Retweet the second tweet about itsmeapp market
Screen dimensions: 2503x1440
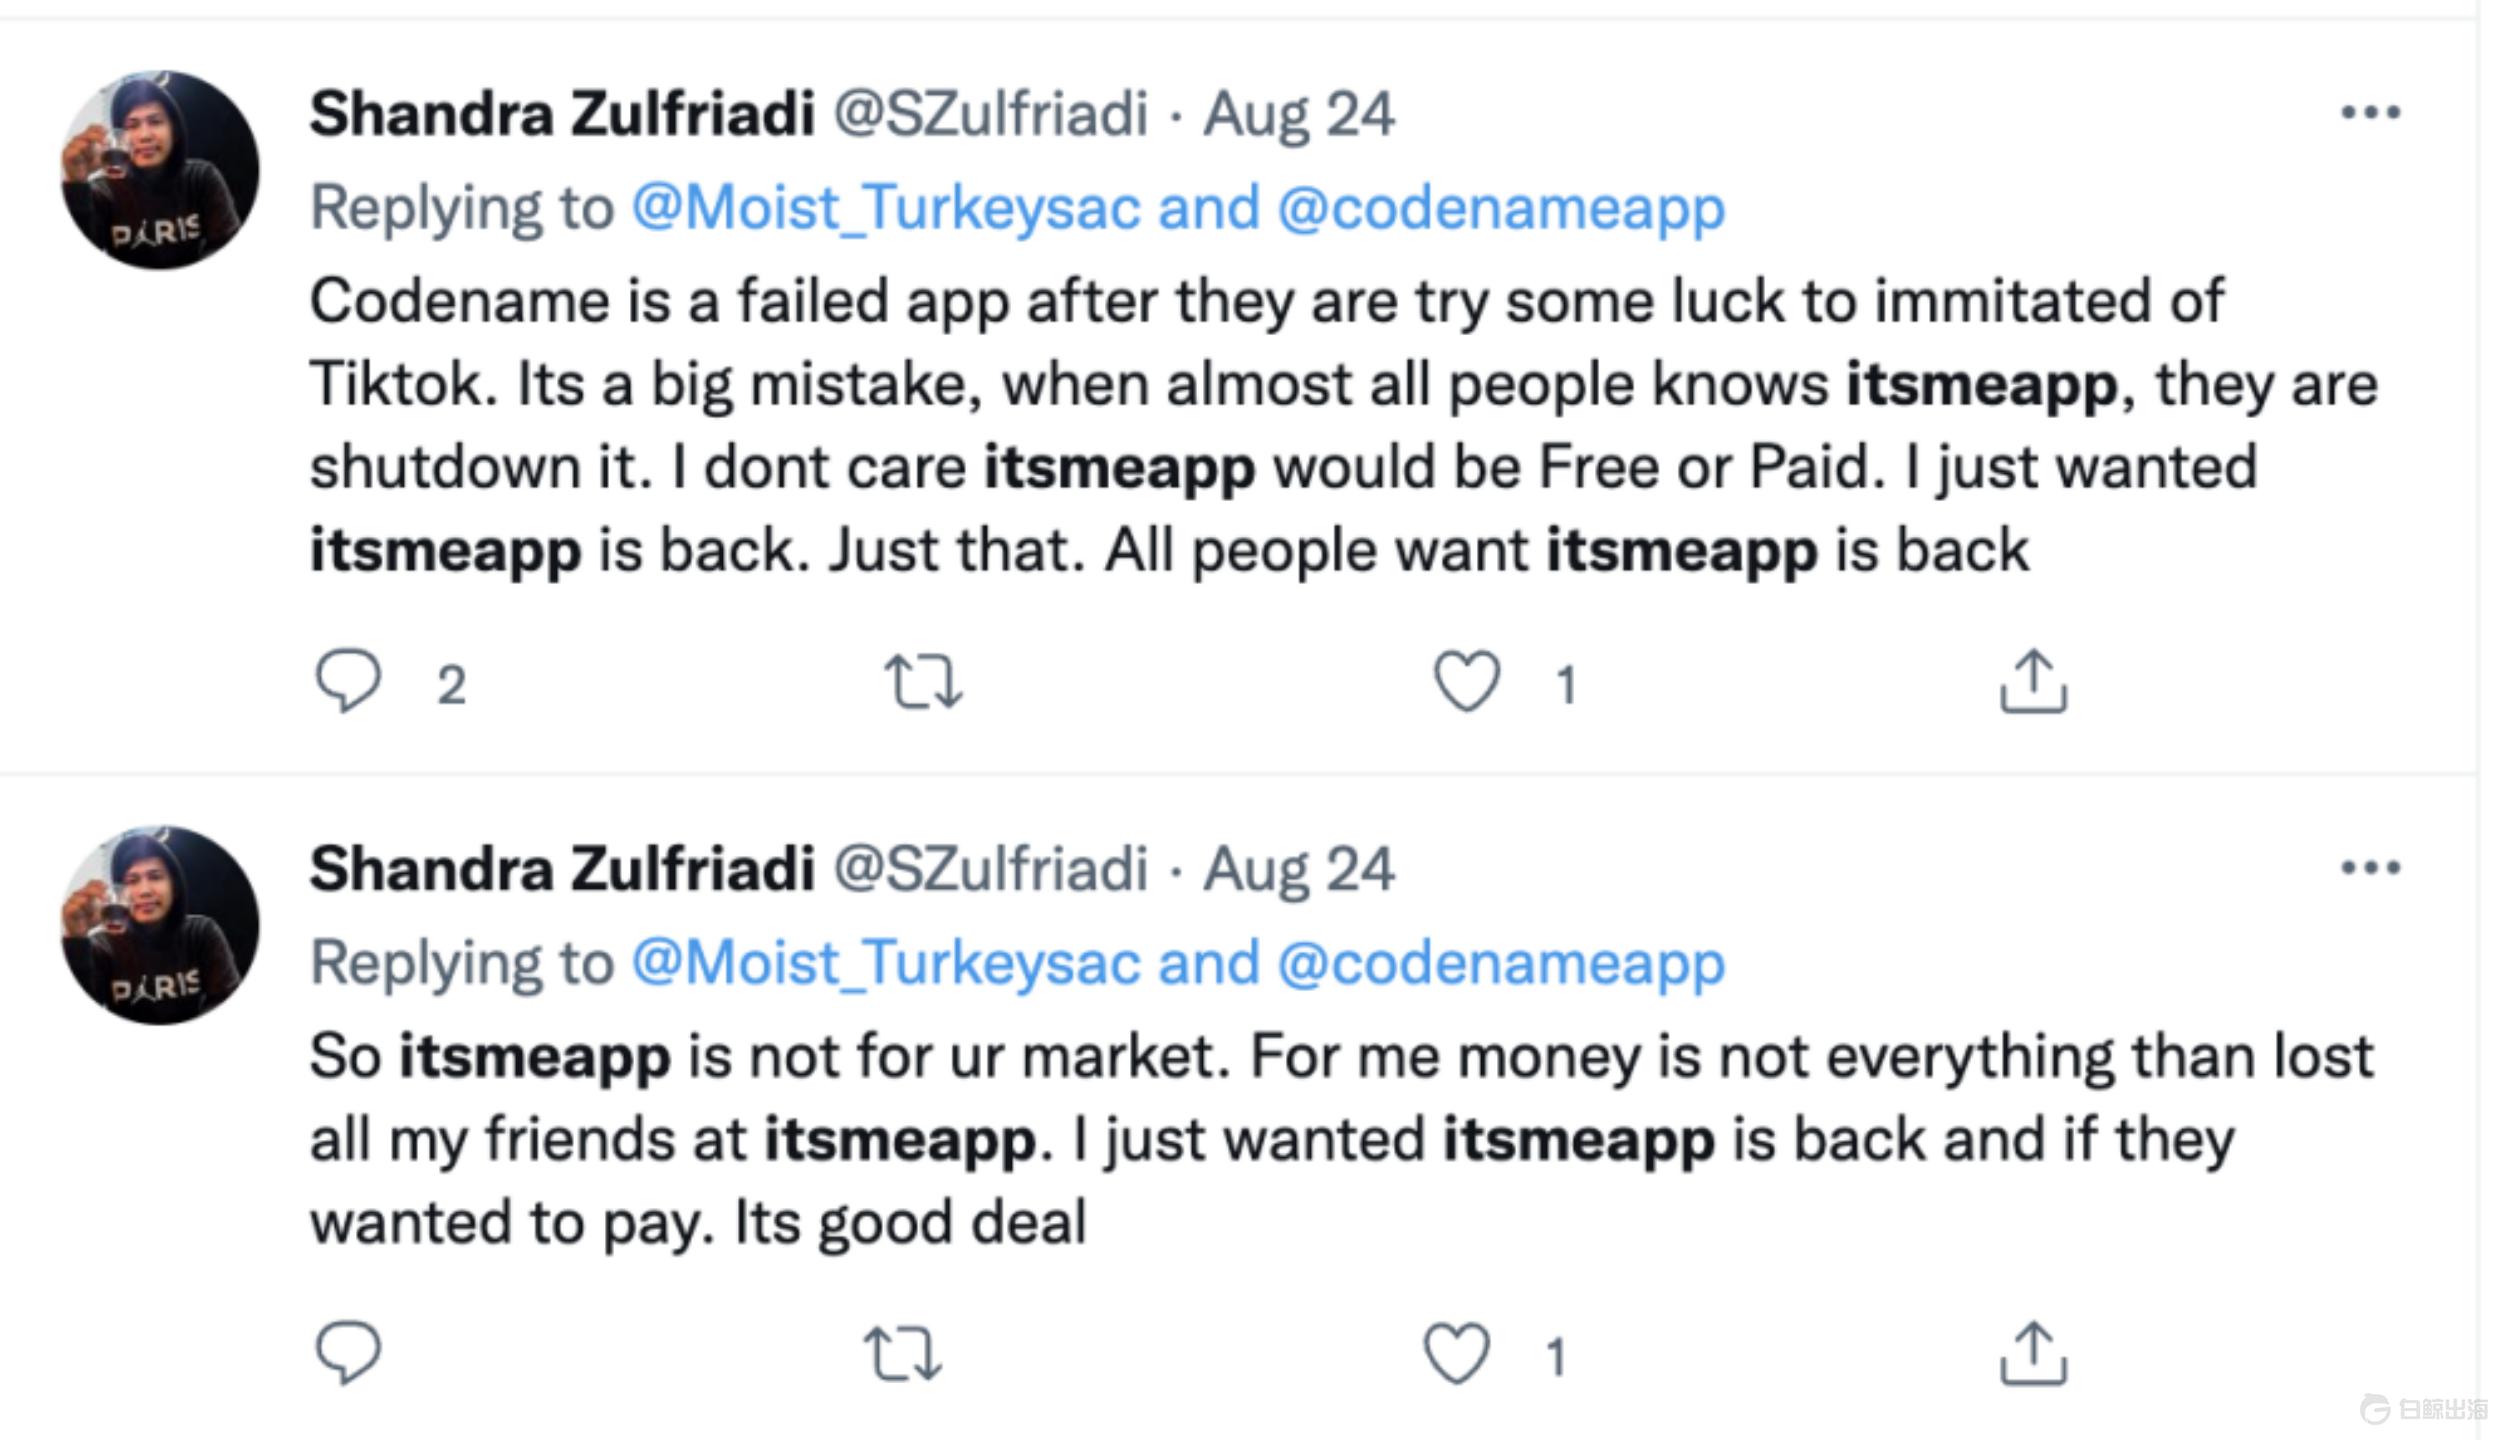pyautogui.click(x=902, y=1353)
